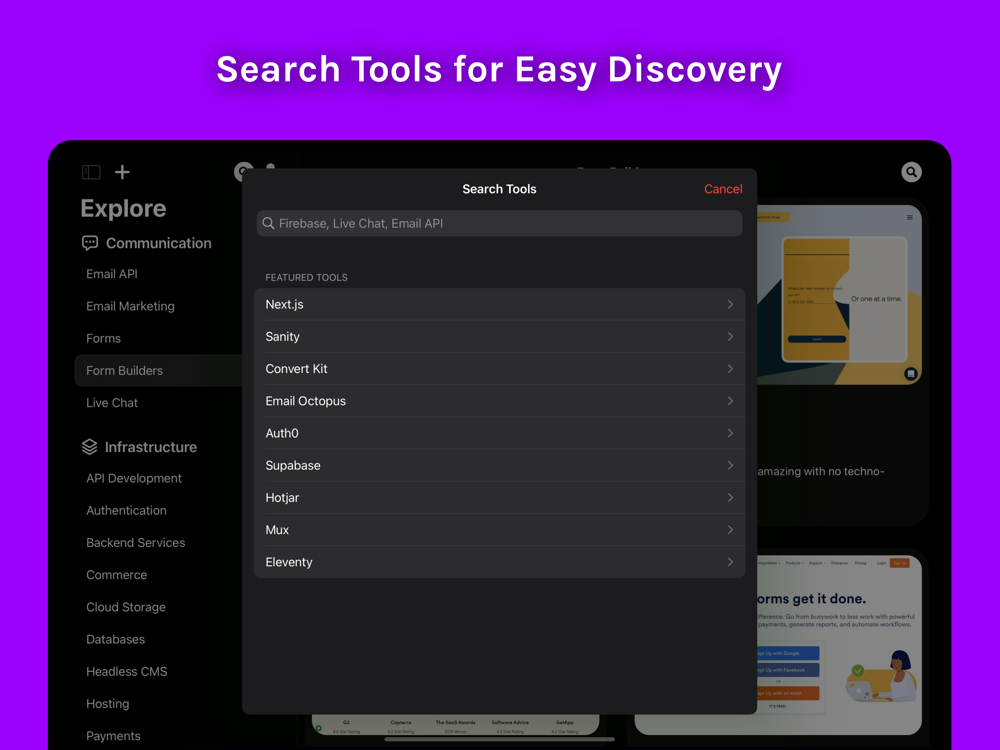The width and height of the screenshot is (1000, 750).
Task: Focus the Firebase, Live Chat search field
Action: point(499,223)
